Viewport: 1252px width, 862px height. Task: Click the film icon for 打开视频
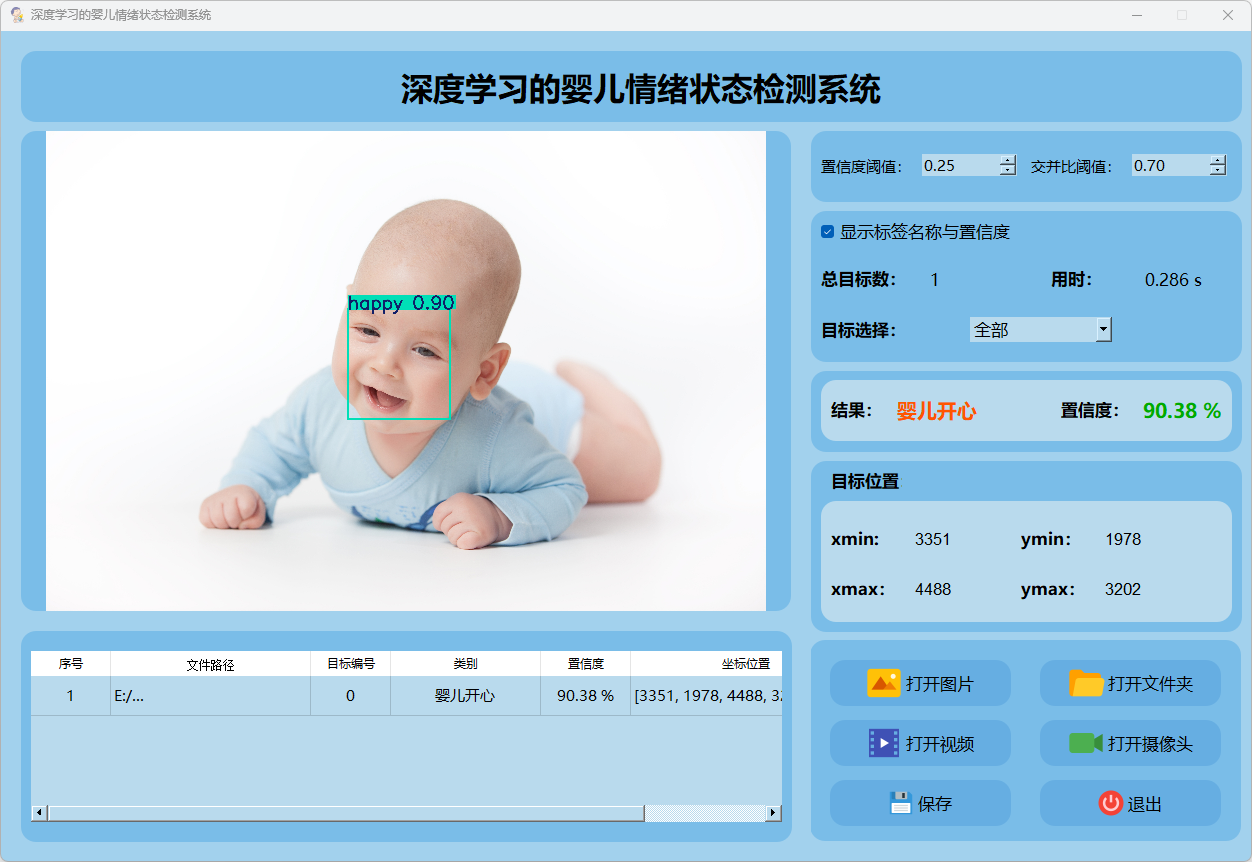point(884,743)
